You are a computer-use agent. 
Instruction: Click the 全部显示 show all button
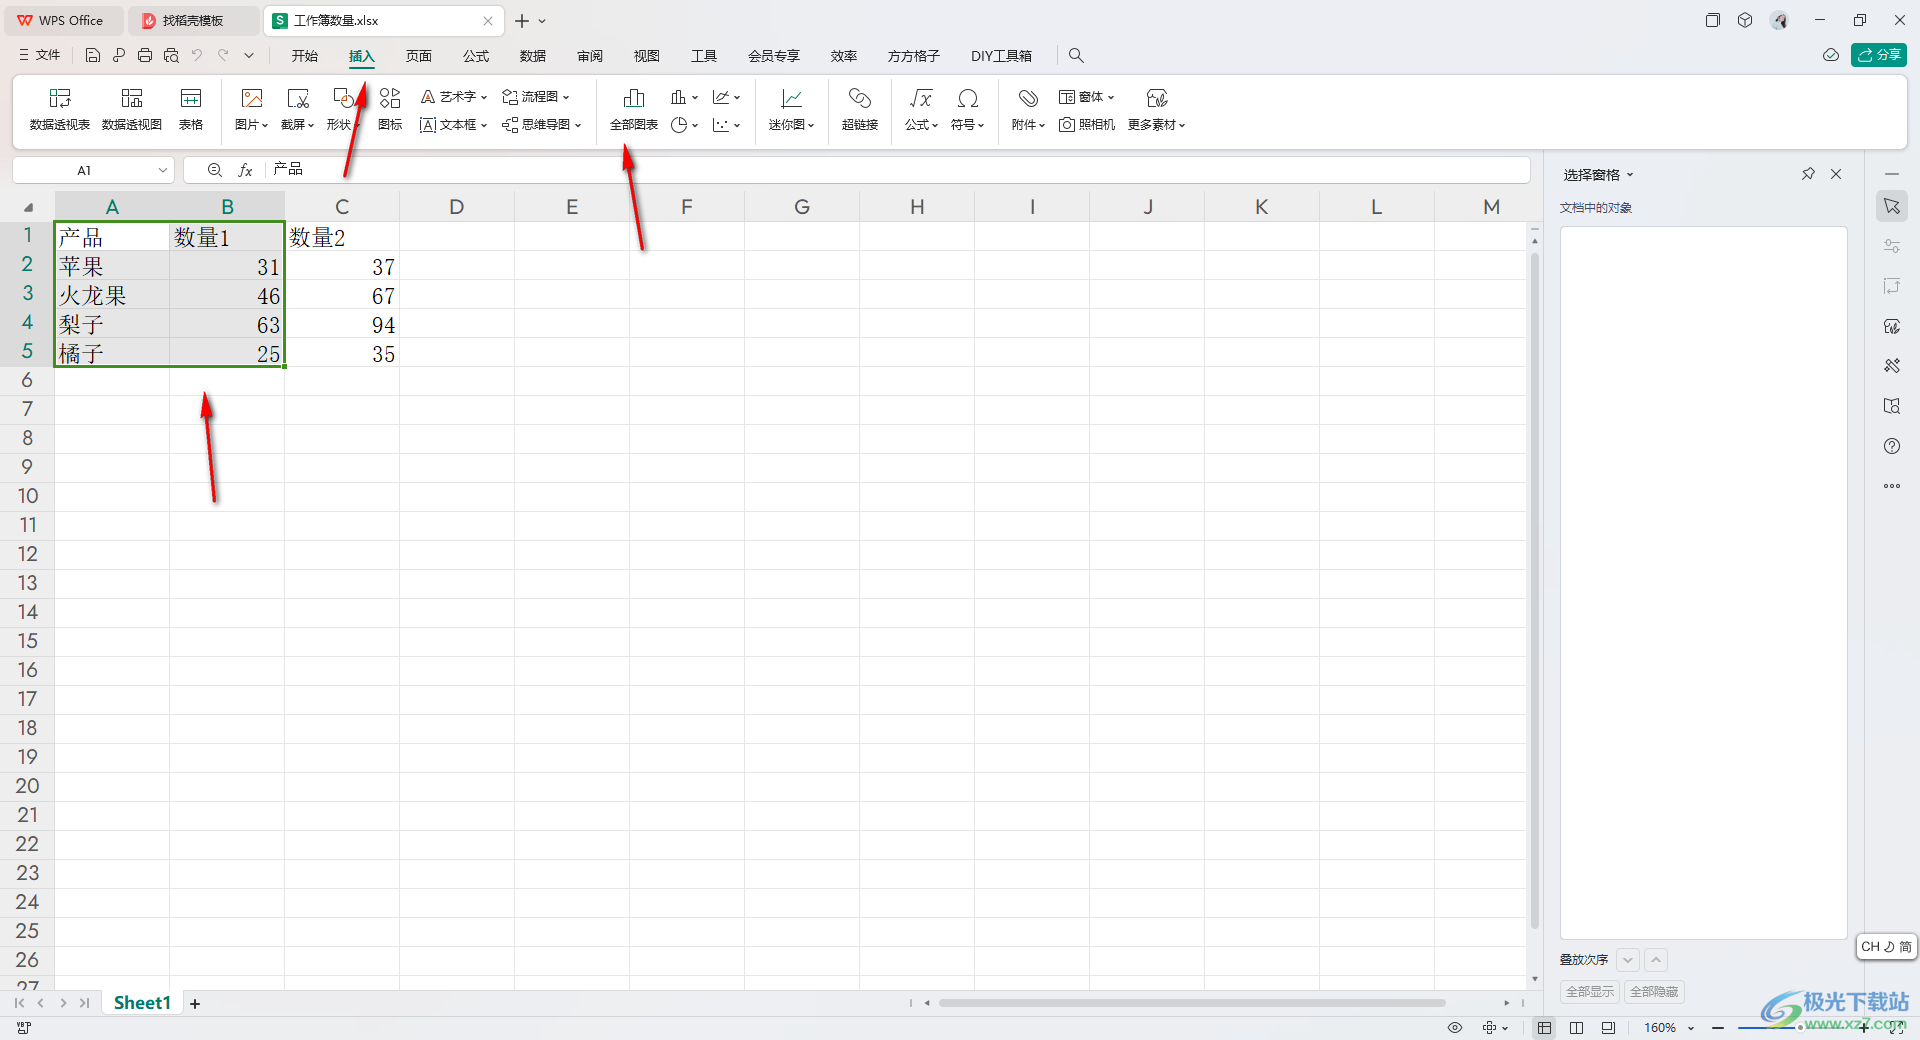coord(1590,992)
